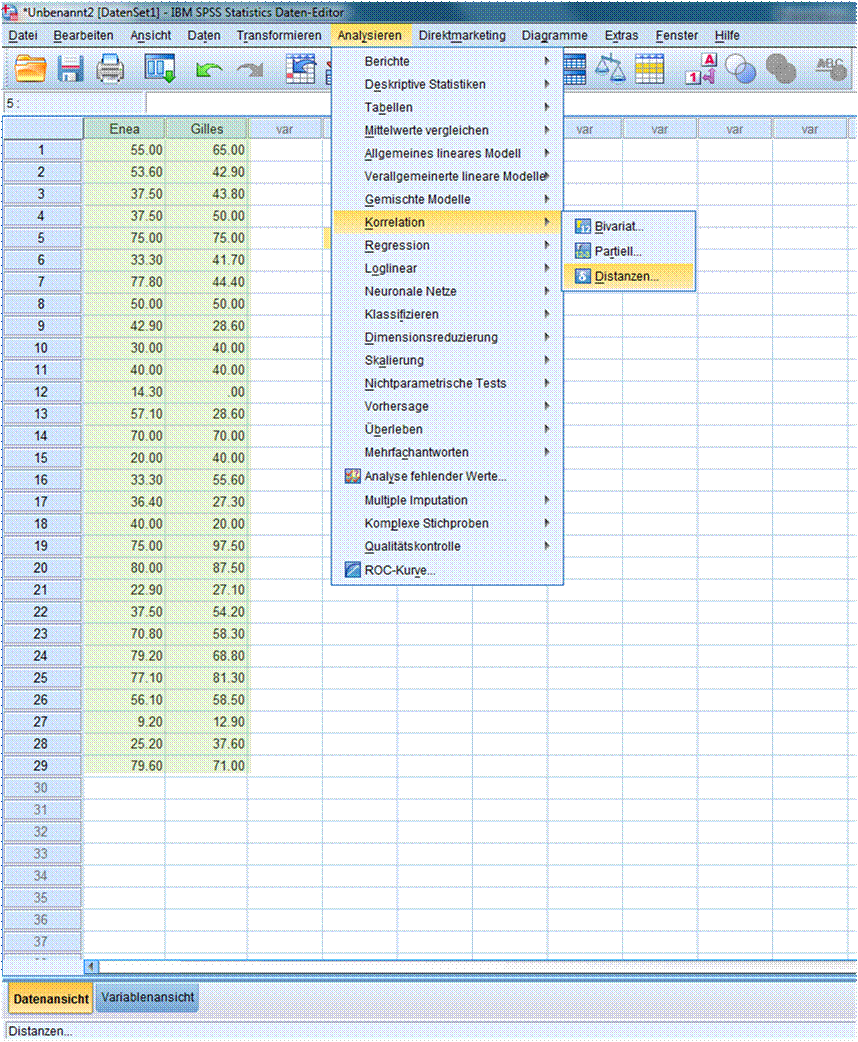
Task: Open the Transformieren menu
Action: tap(278, 35)
